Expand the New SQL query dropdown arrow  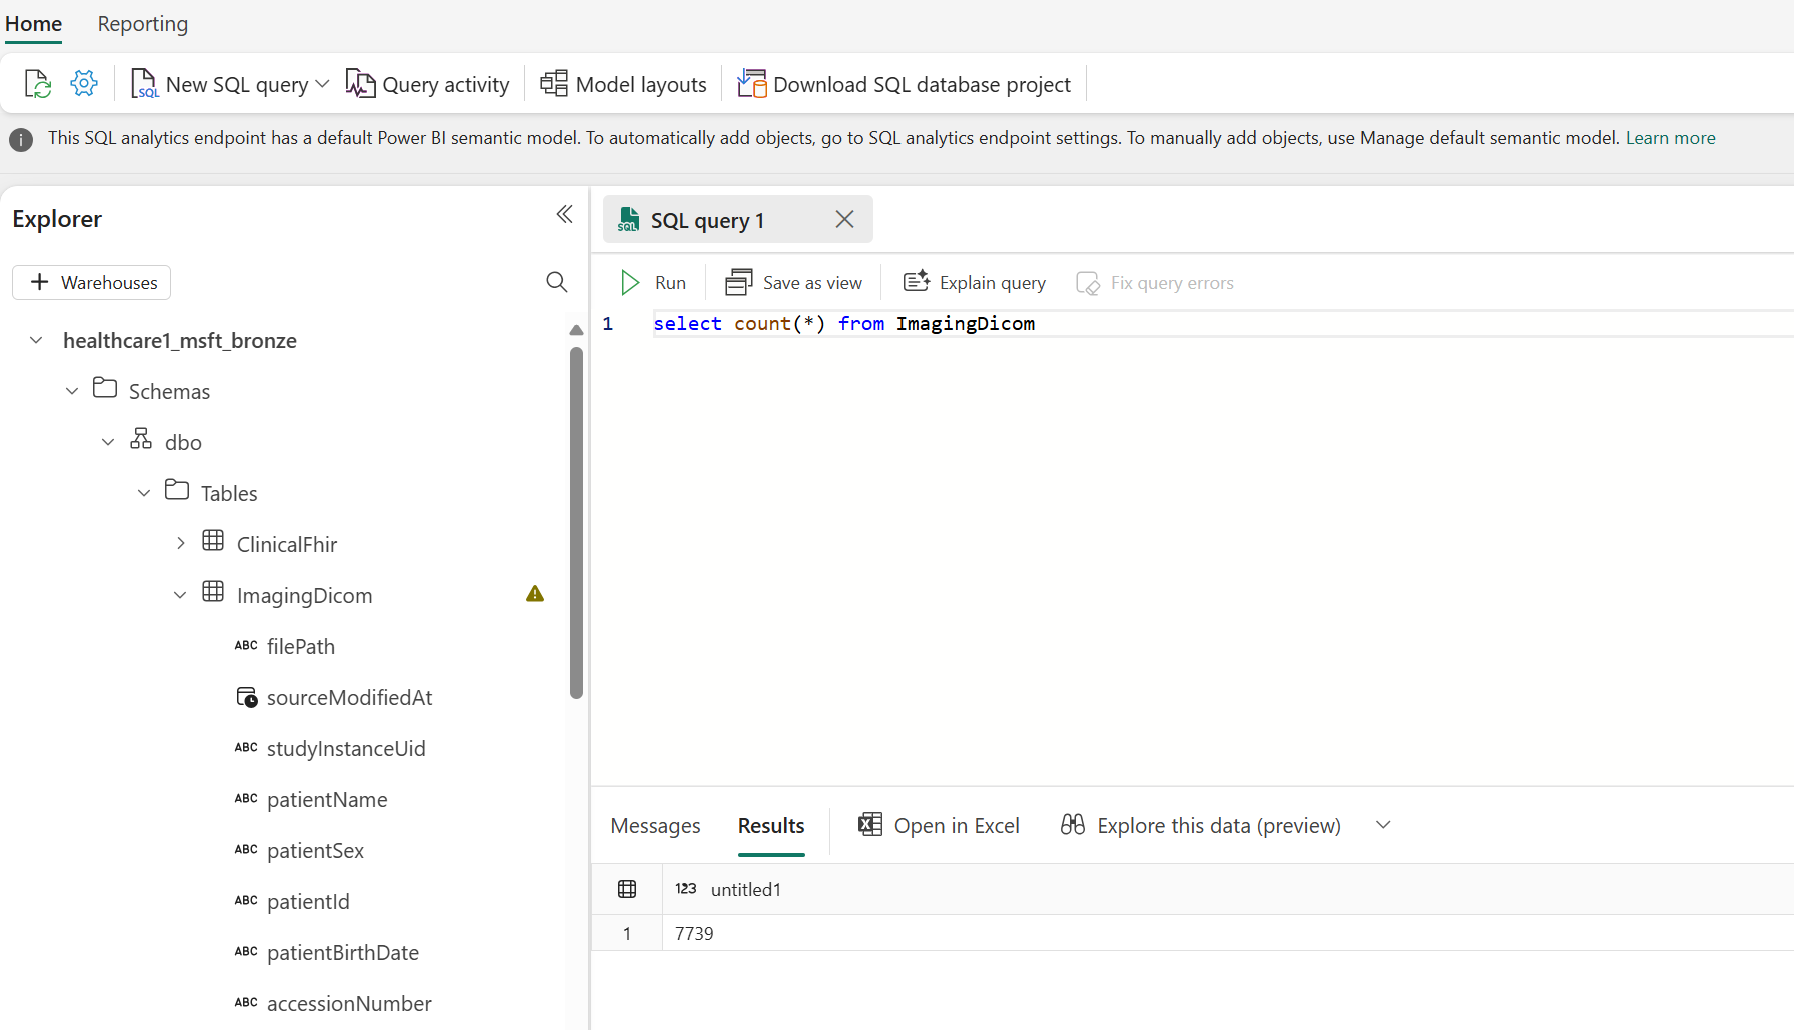[322, 84]
